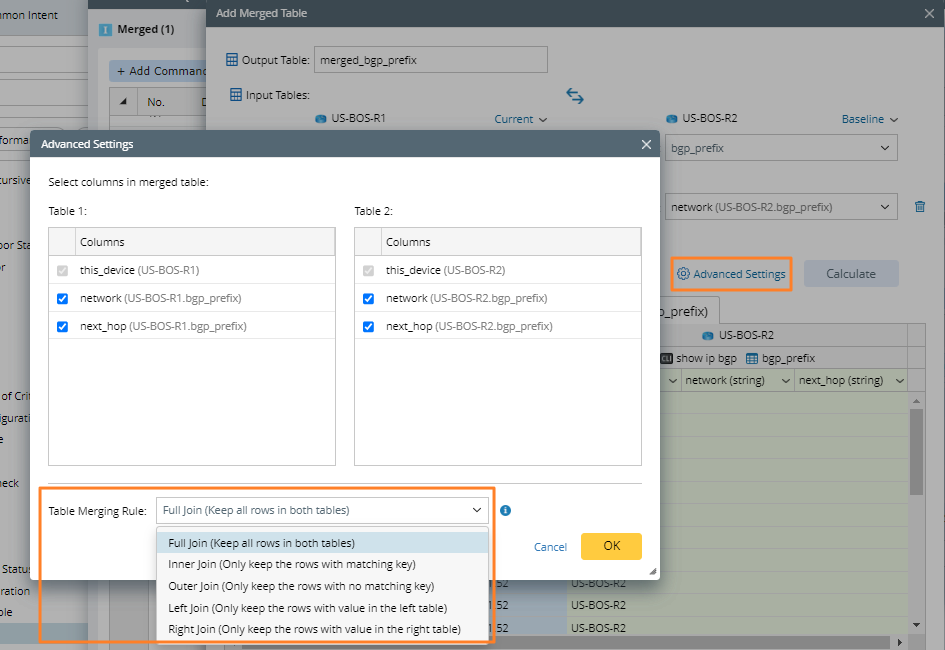Click the Cancel link in Advanced Settings
945x650 pixels.
[x=550, y=547]
